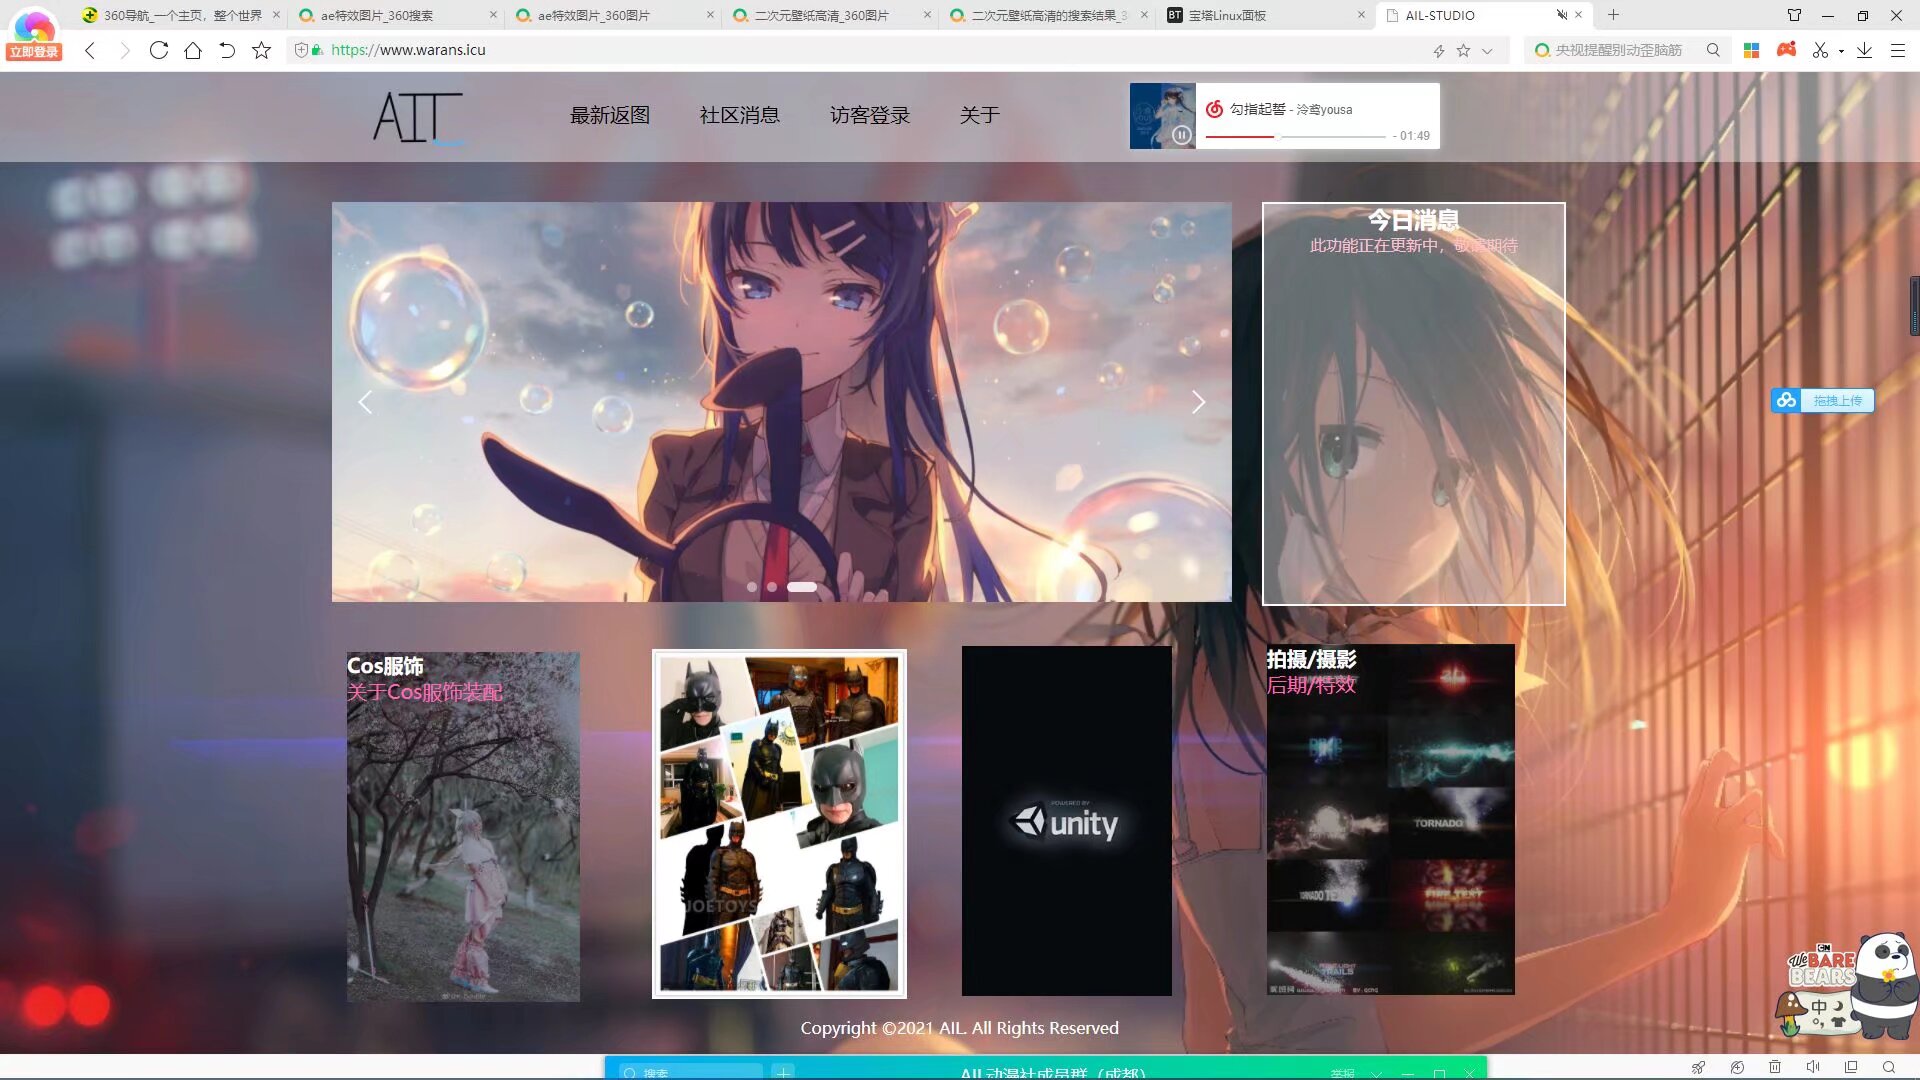The width and height of the screenshot is (1920, 1080).
Task: Click the scissors screenshot tool icon
Action: 1820,50
